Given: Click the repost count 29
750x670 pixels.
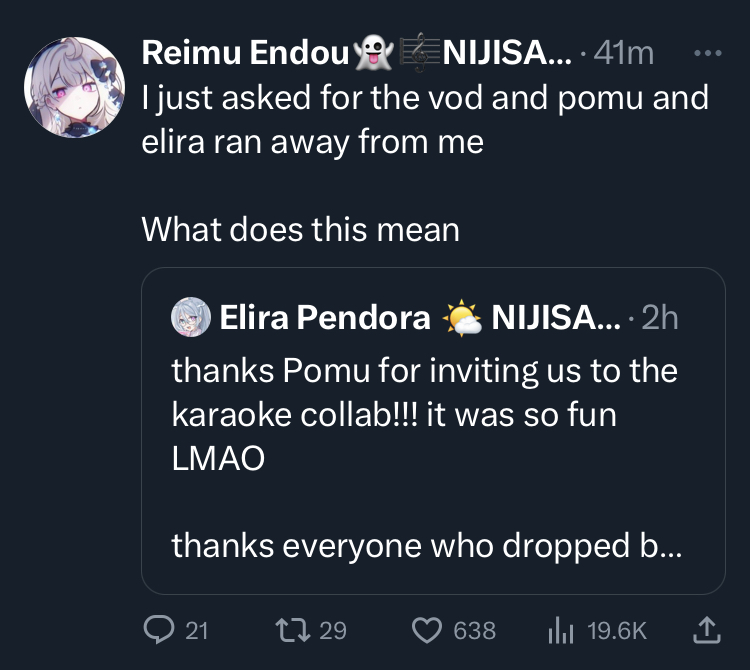Looking at the screenshot, I should [x=333, y=630].
